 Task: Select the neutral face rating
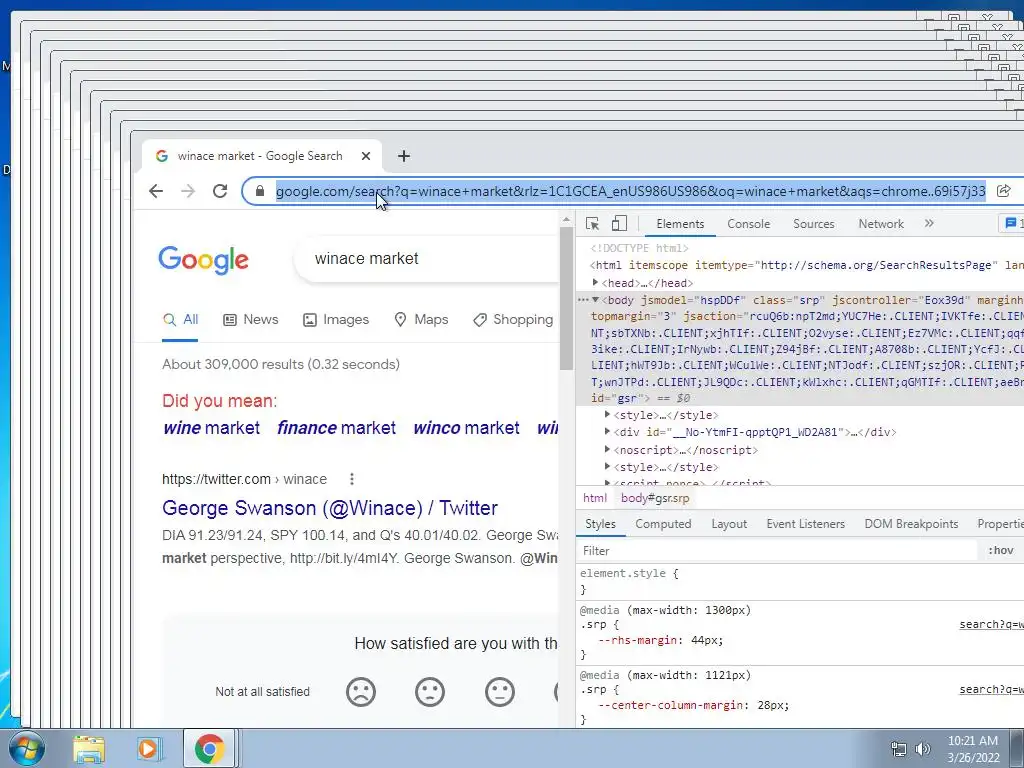[x=500, y=692]
